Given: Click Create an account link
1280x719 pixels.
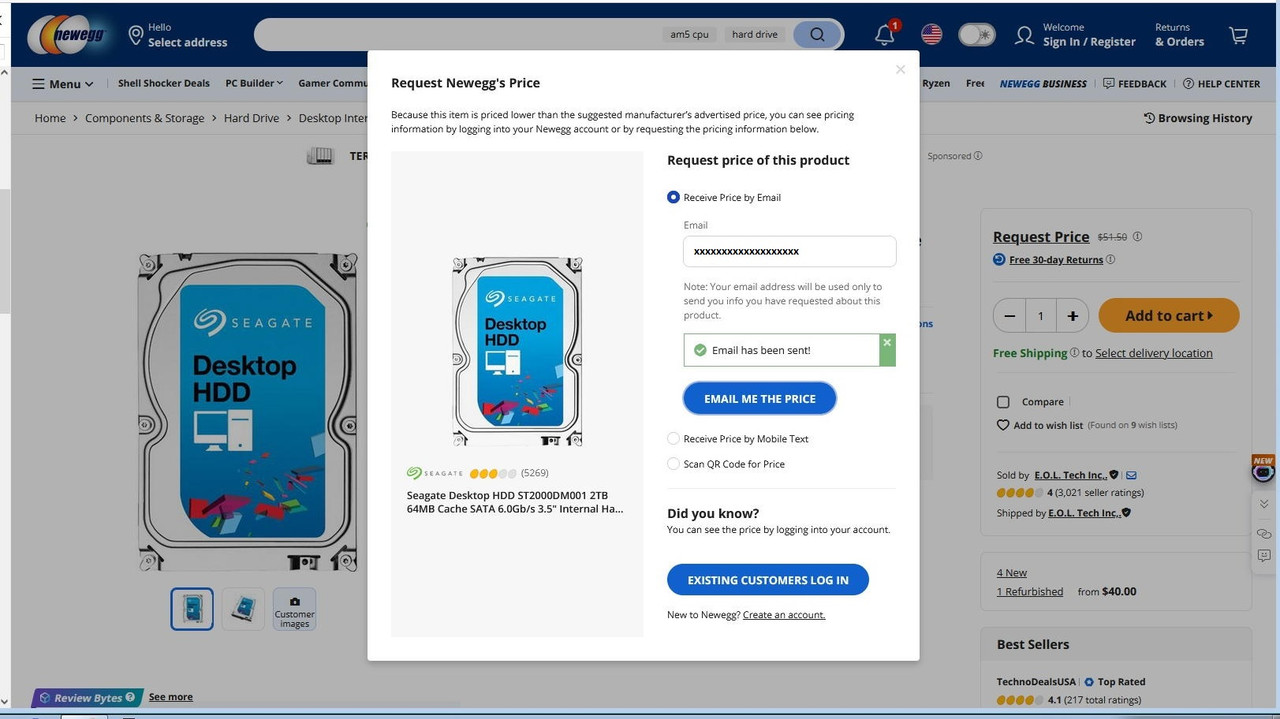Looking at the screenshot, I should tap(784, 615).
